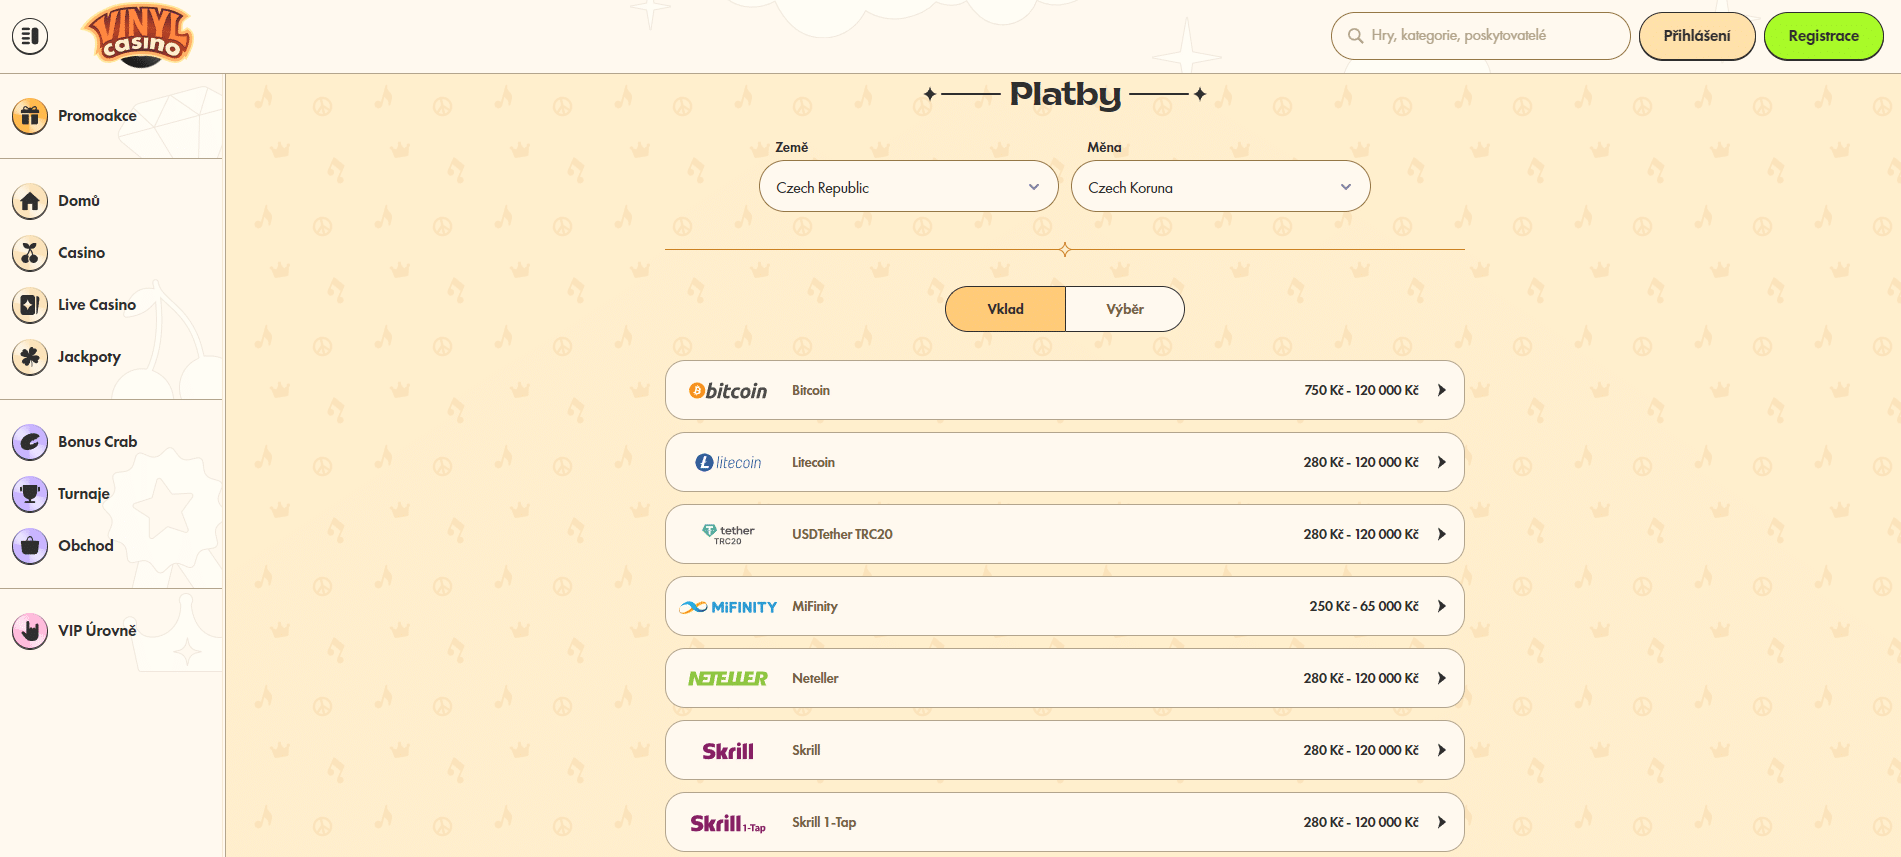Viewport: 1901px width, 857px height.
Task: Click the Bonus Crab icon
Action: 30,442
